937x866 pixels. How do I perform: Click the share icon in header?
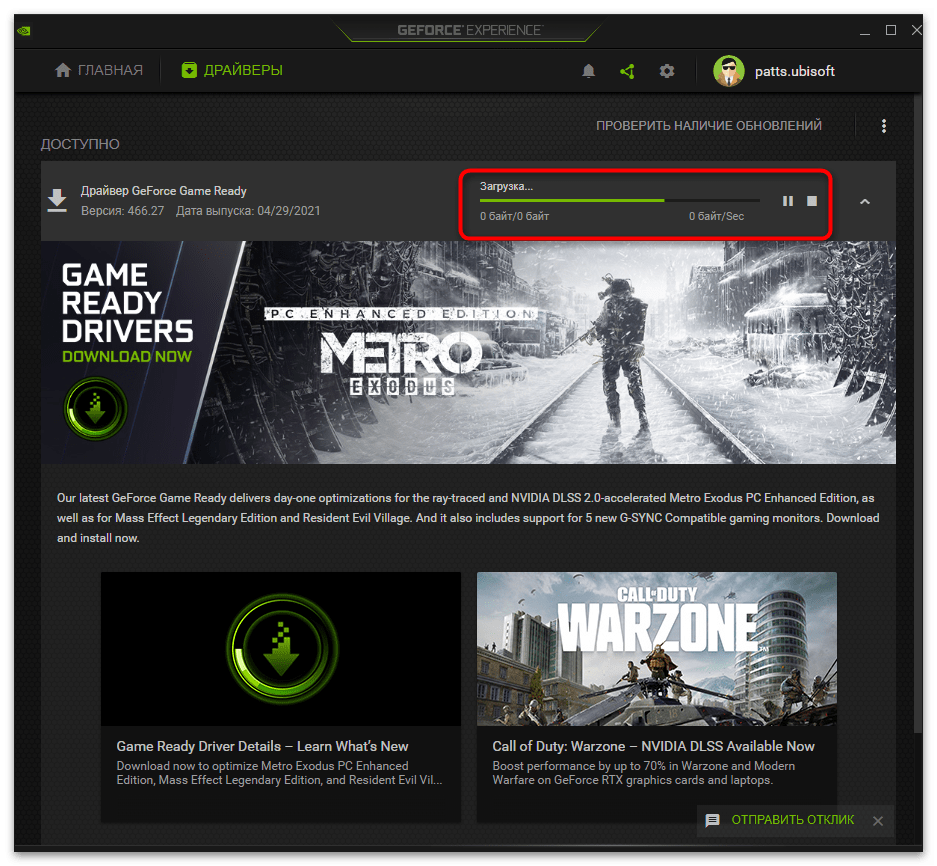(627, 71)
